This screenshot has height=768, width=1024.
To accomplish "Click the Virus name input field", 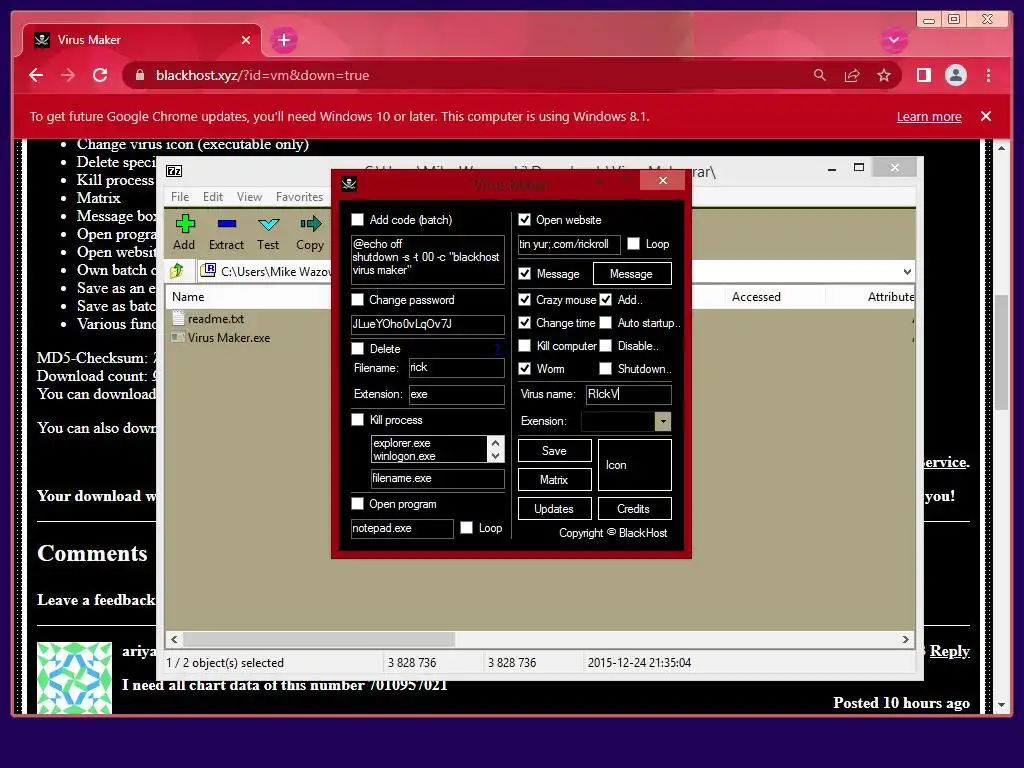I will [628, 394].
